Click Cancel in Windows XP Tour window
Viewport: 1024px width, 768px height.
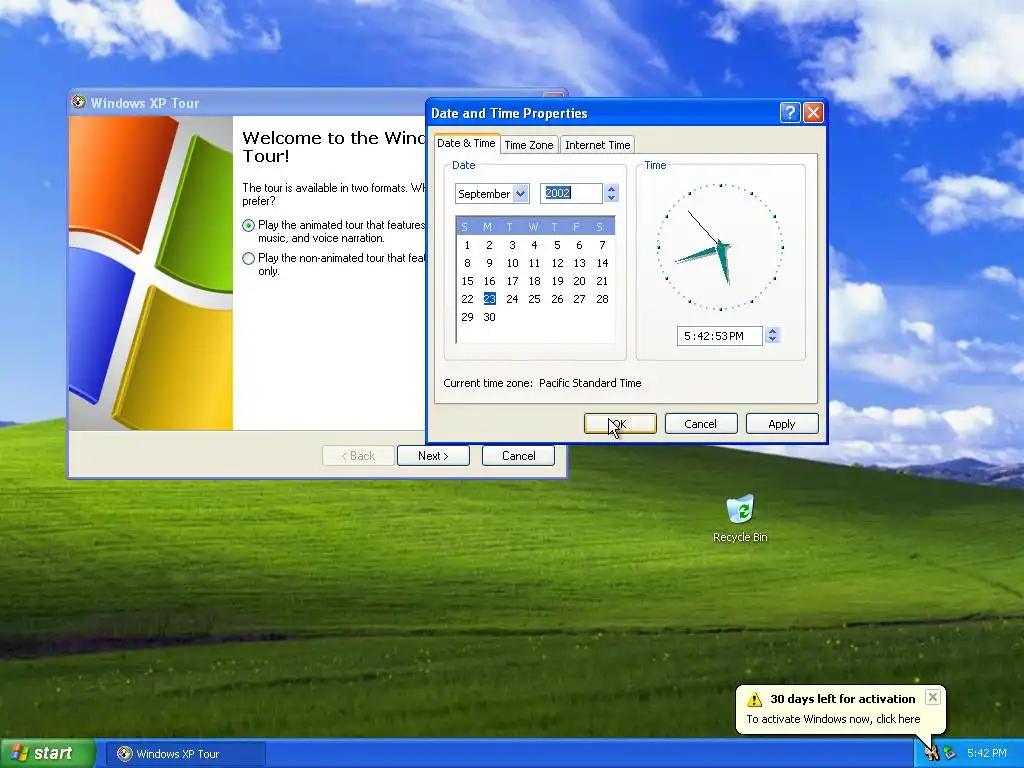(x=519, y=456)
